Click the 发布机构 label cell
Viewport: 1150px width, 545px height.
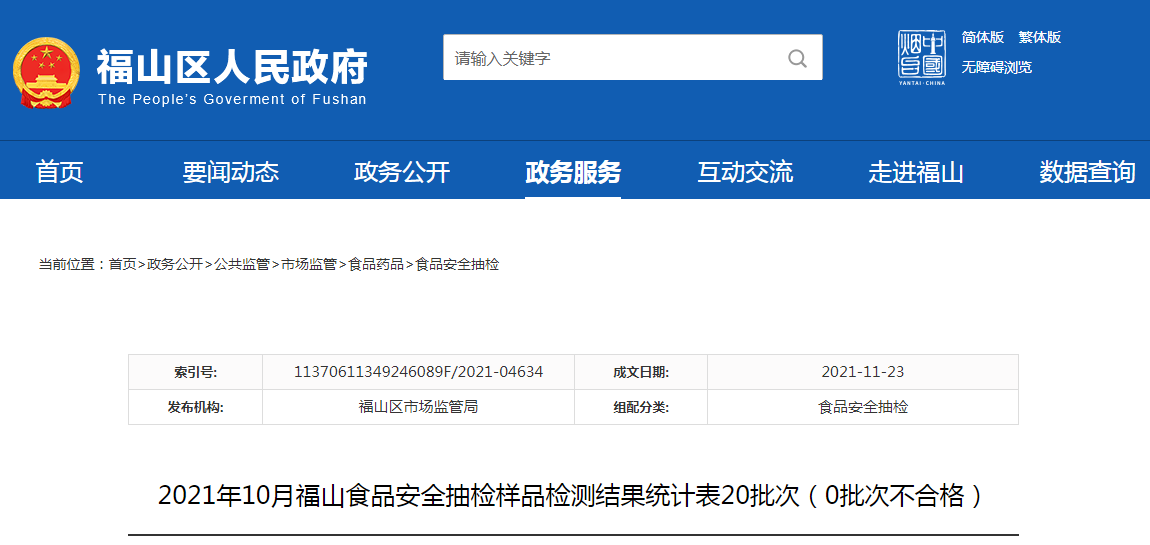point(196,406)
